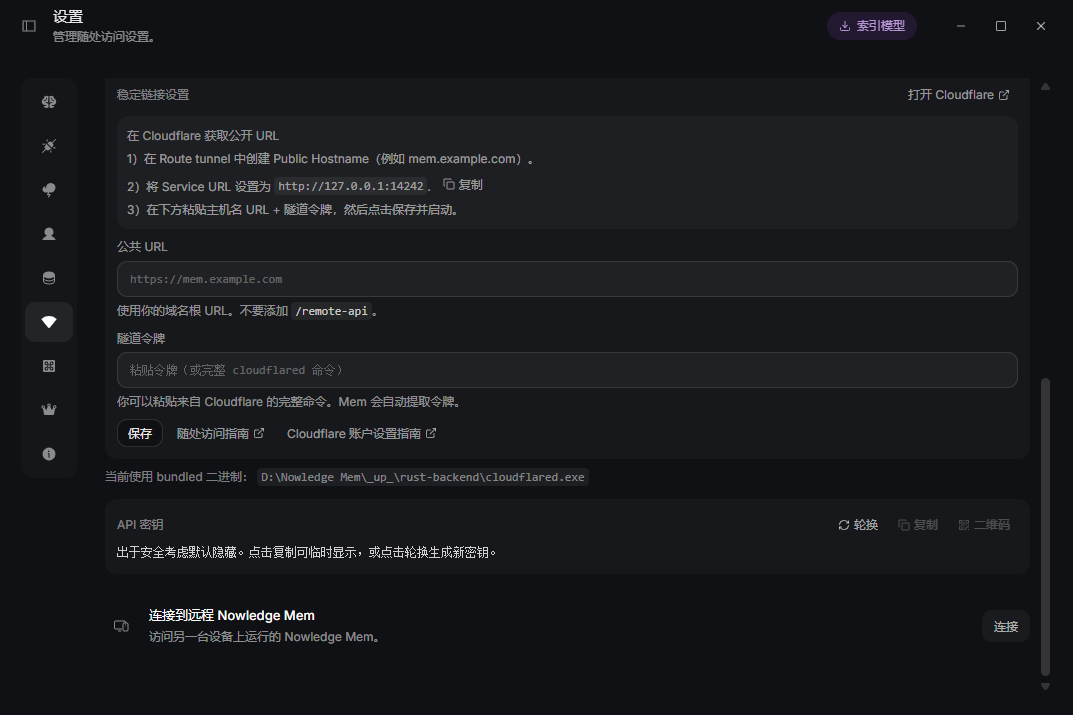
Task: Minimize the settings window
Action: [x=961, y=26]
